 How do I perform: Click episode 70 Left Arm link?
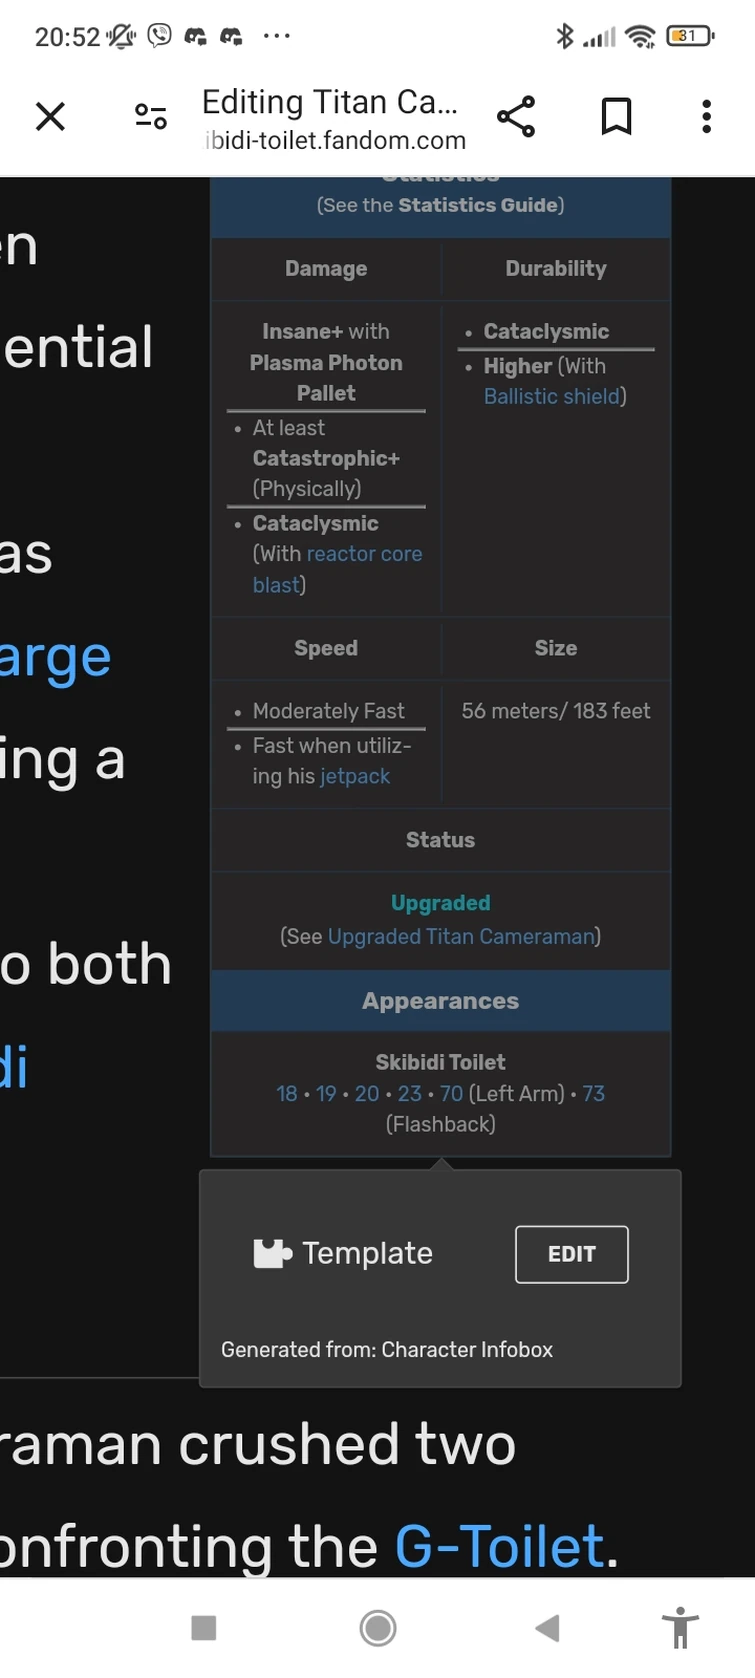tap(451, 1094)
